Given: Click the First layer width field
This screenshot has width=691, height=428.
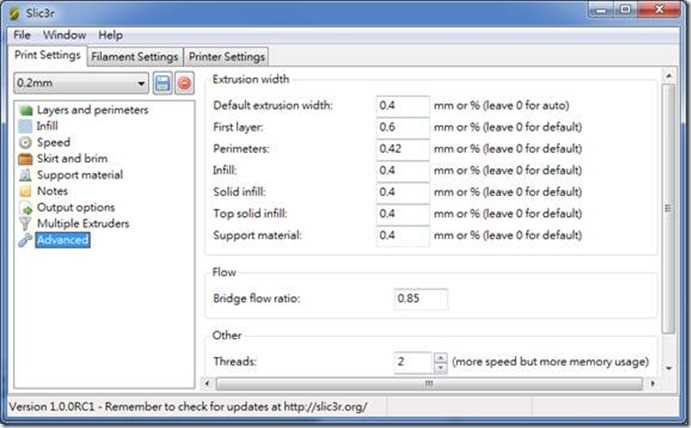Looking at the screenshot, I should coord(403,127).
